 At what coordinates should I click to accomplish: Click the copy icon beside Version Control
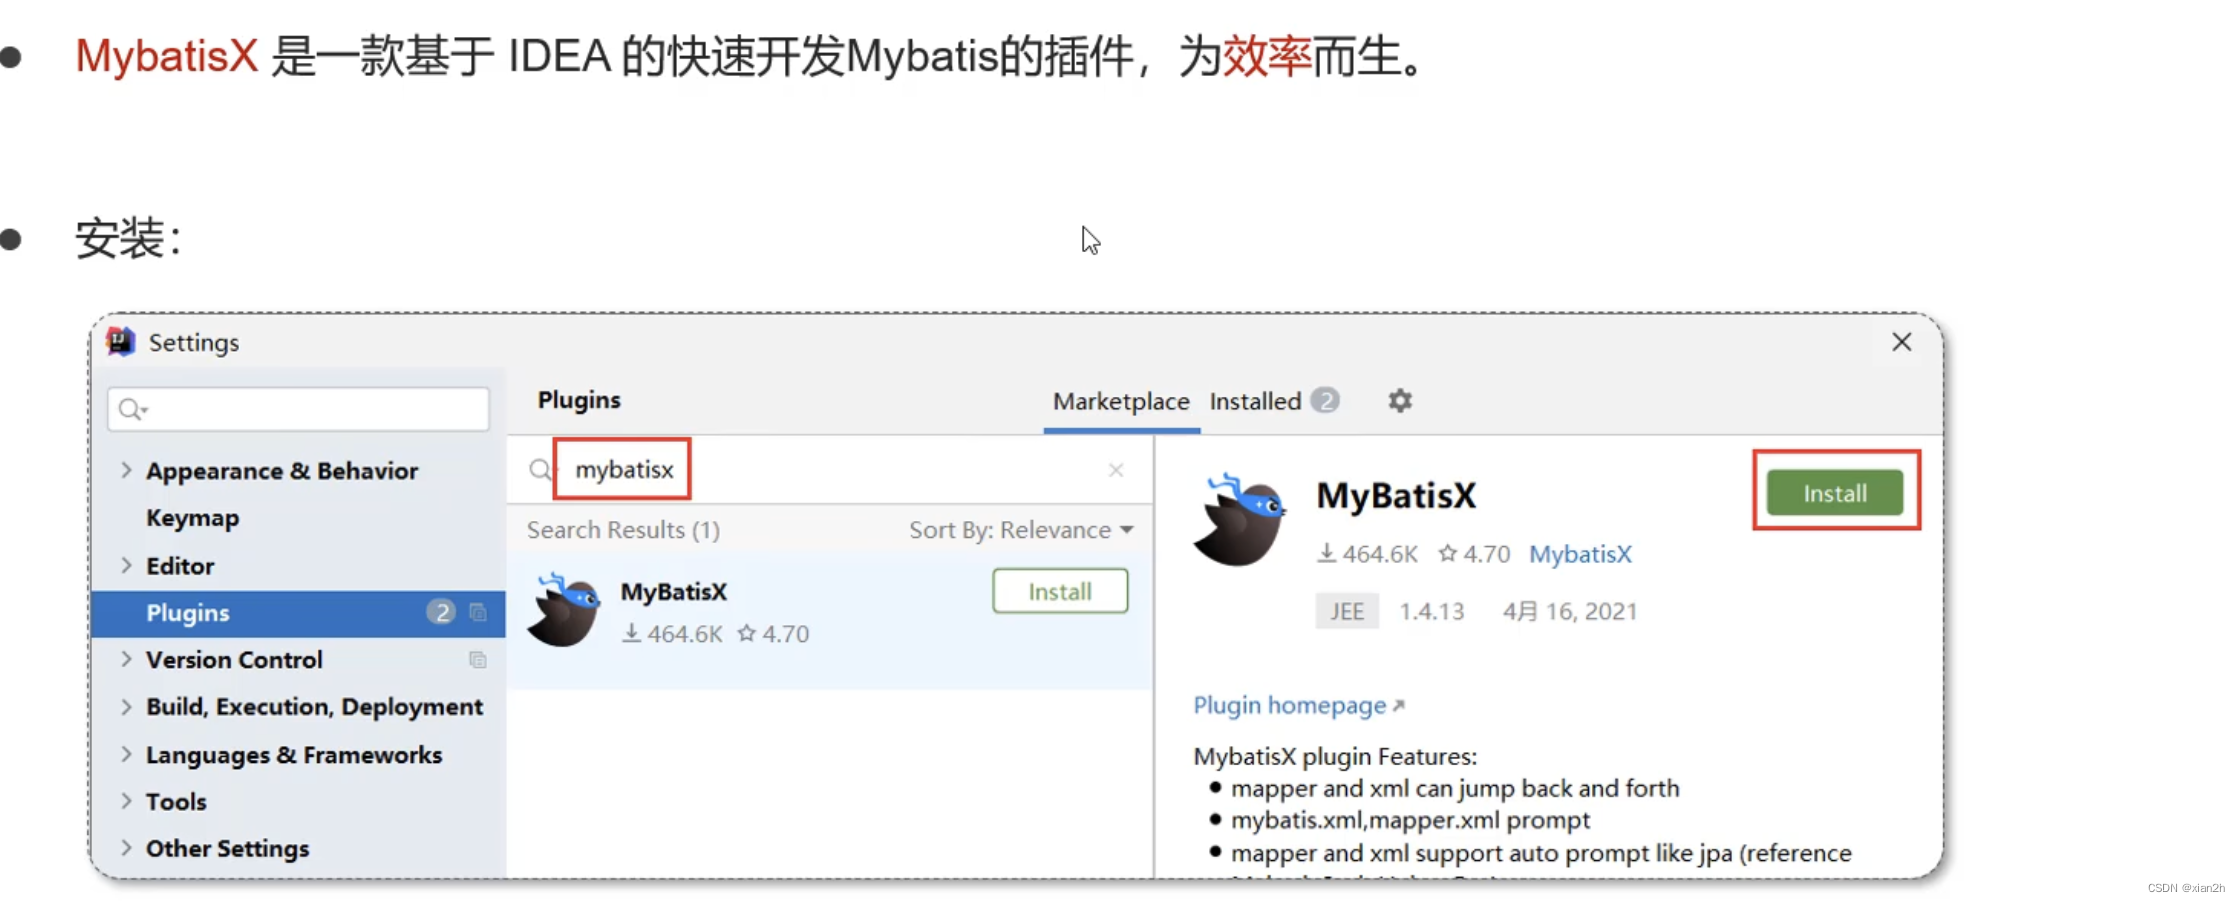coord(478,660)
